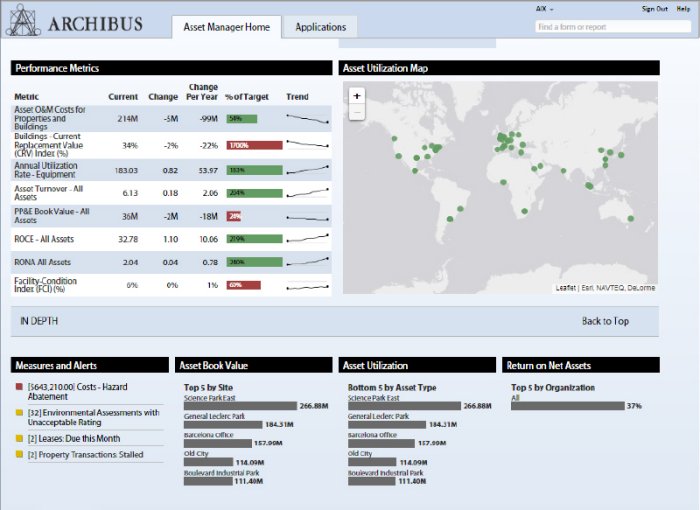Select the Asset Manager Home tab

tap(226, 27)
